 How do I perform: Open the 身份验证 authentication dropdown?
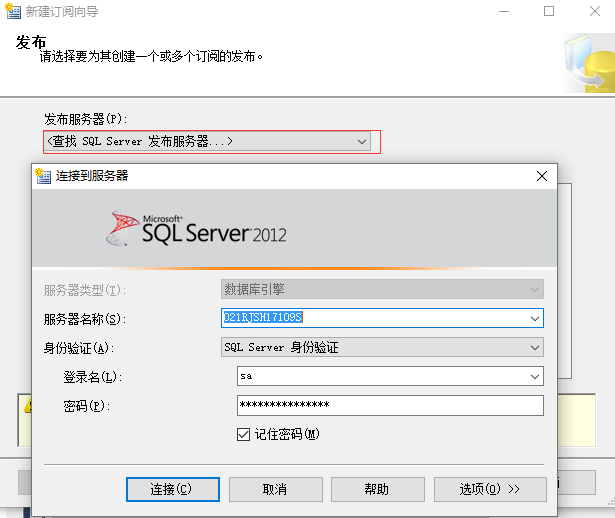tap(535, 347)
